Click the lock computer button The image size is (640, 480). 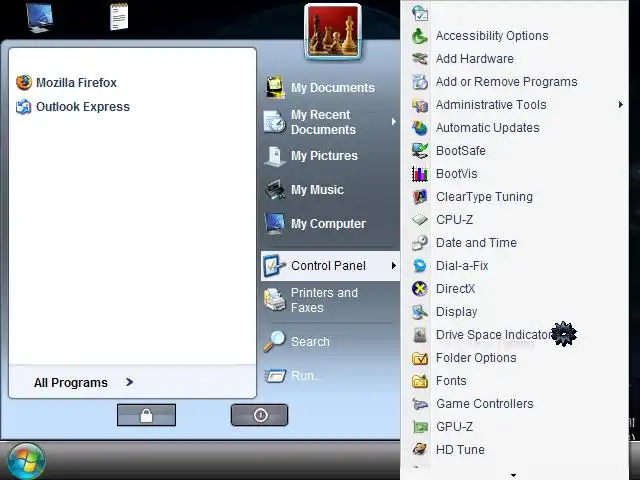pos(147,415)
